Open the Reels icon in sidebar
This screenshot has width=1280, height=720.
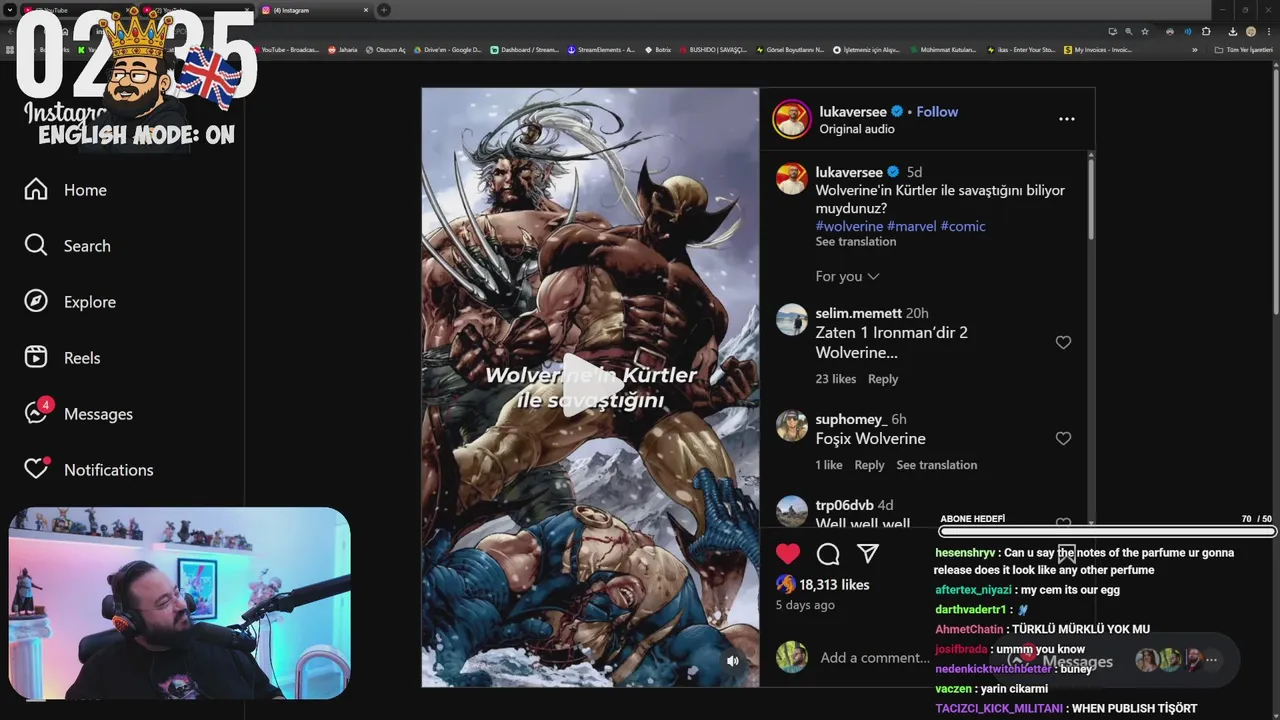[x=36, y=357]
